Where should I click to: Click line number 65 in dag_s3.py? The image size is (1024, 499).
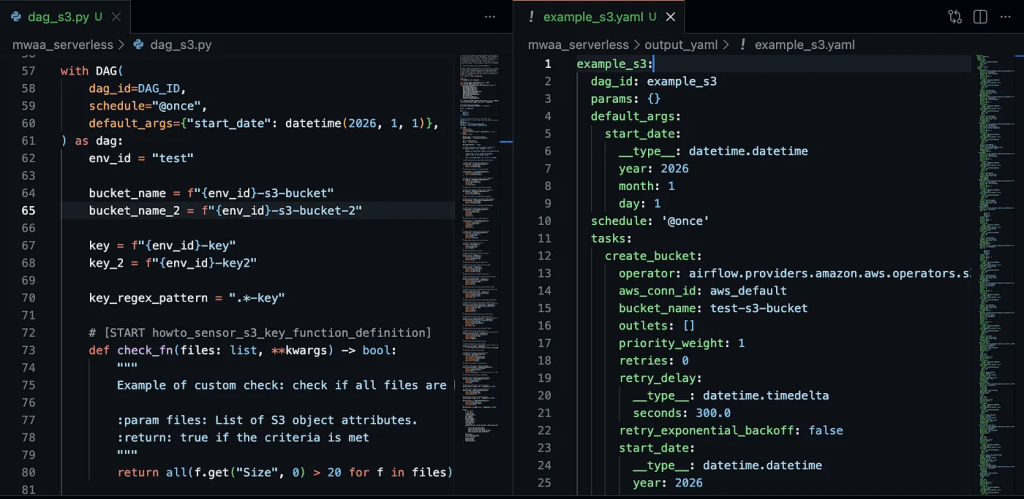point(28,210)
